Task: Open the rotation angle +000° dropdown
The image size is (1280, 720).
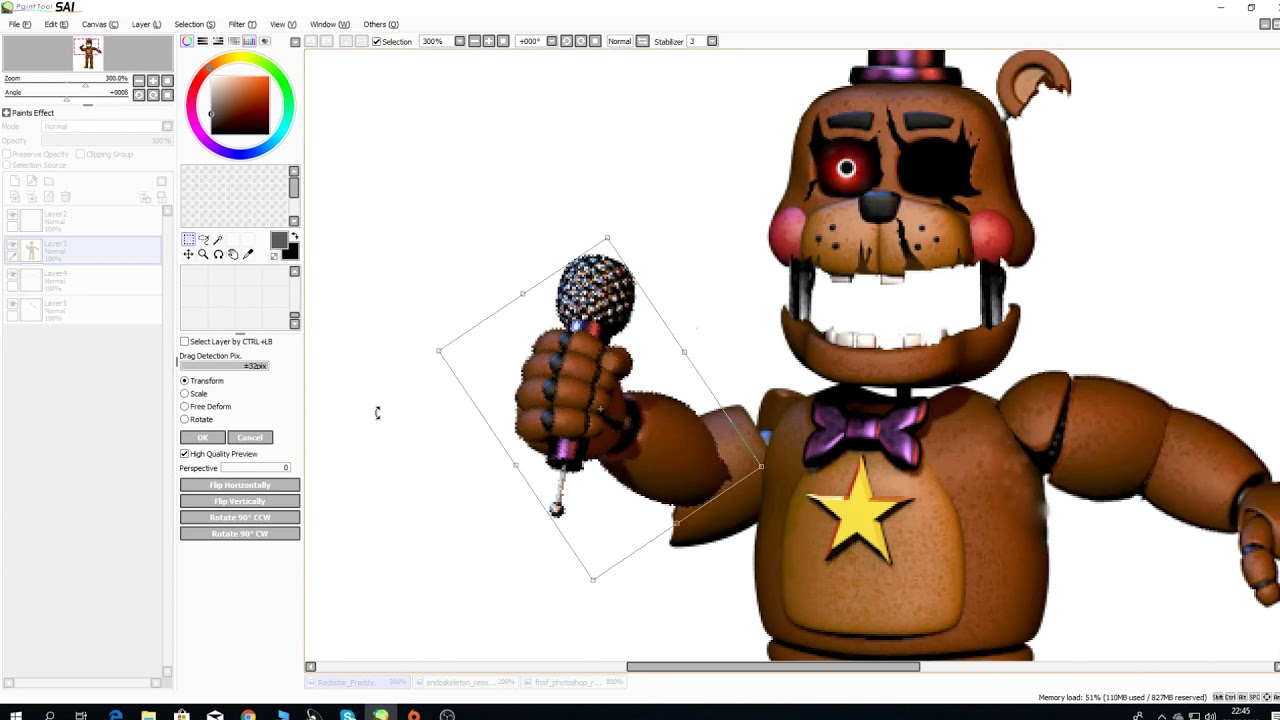Action: 552,41
